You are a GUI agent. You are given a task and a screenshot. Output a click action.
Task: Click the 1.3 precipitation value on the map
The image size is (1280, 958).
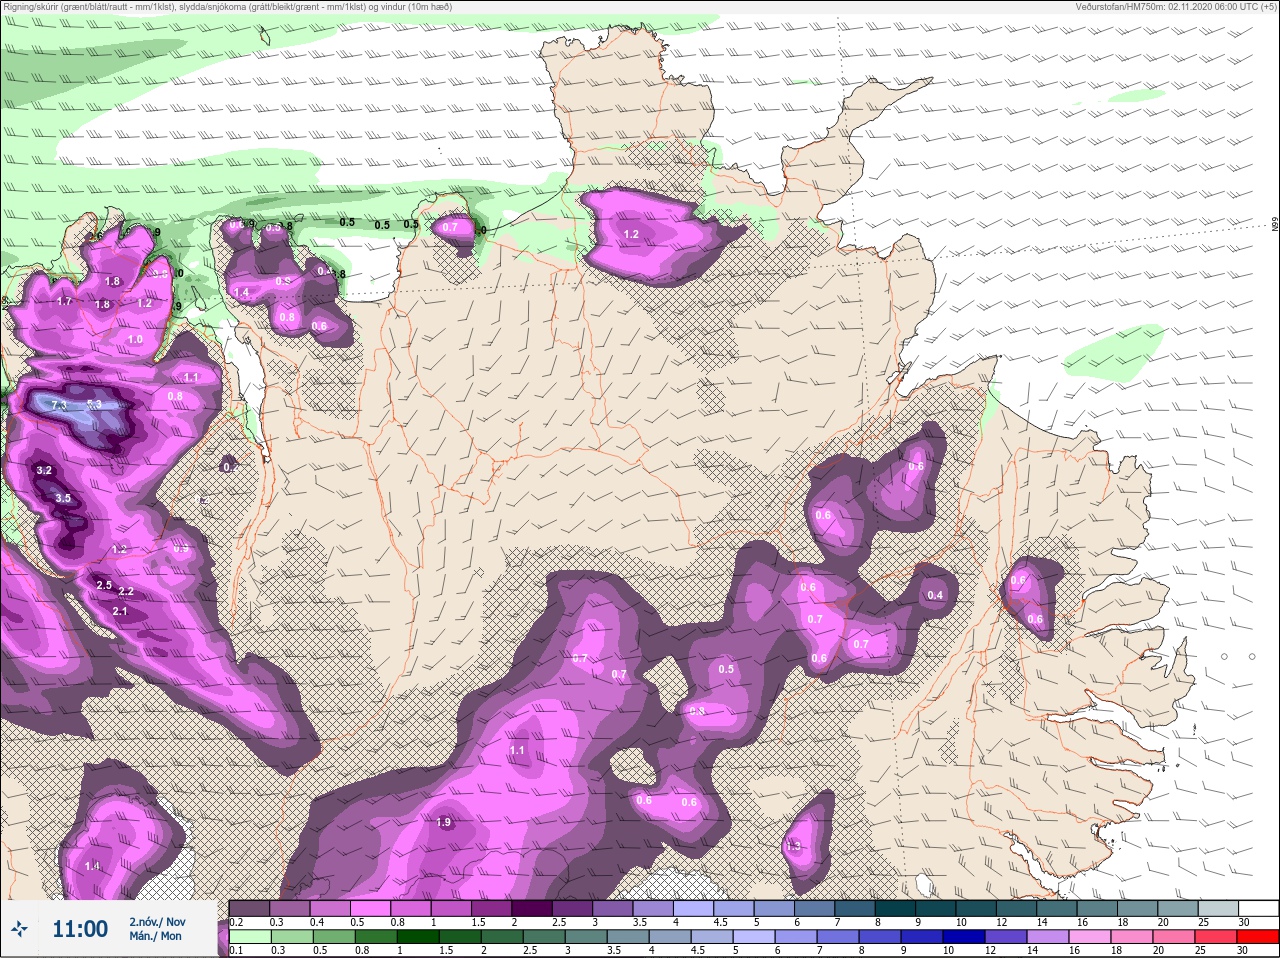[x=794, y=846]
